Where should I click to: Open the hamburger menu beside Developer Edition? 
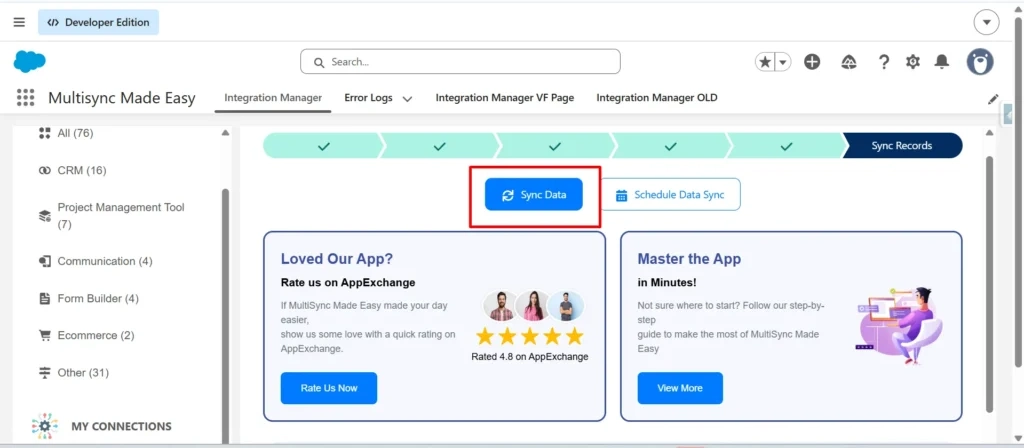20,22
